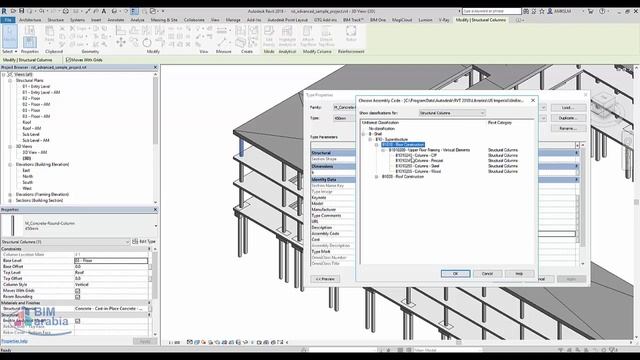This screenshot has width=640, height=360.
Task: Click the Open folder icon in quick access toolbar
Action: (x=13, y=11)
